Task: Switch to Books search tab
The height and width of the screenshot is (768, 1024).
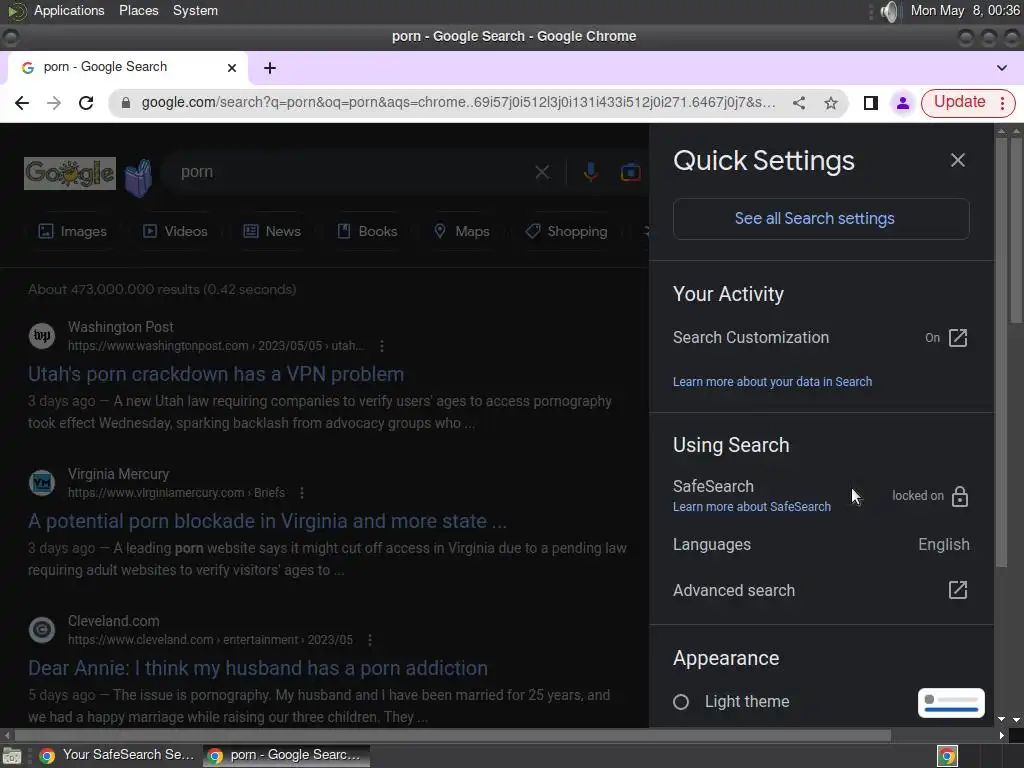Action: pos(367,231)
